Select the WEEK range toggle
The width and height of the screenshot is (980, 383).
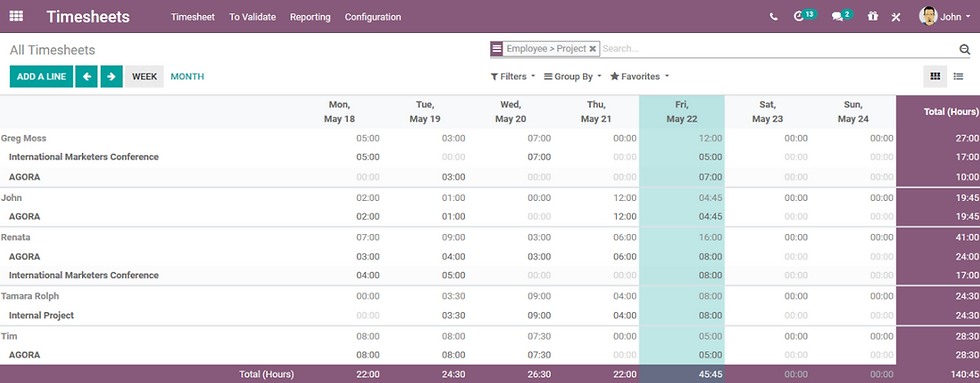(x=144, y=76)
